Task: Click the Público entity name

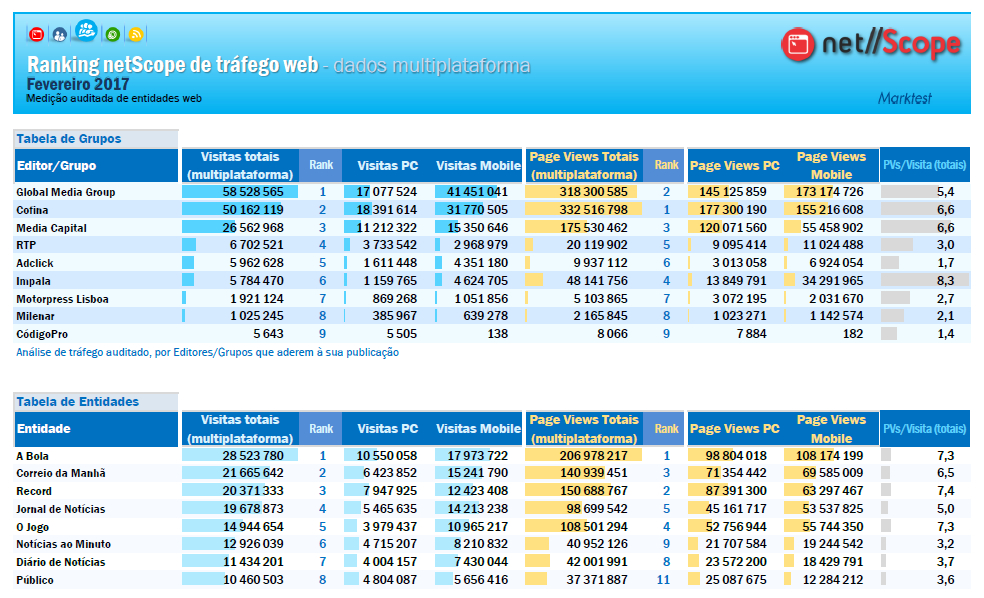Action: (36, 580)
